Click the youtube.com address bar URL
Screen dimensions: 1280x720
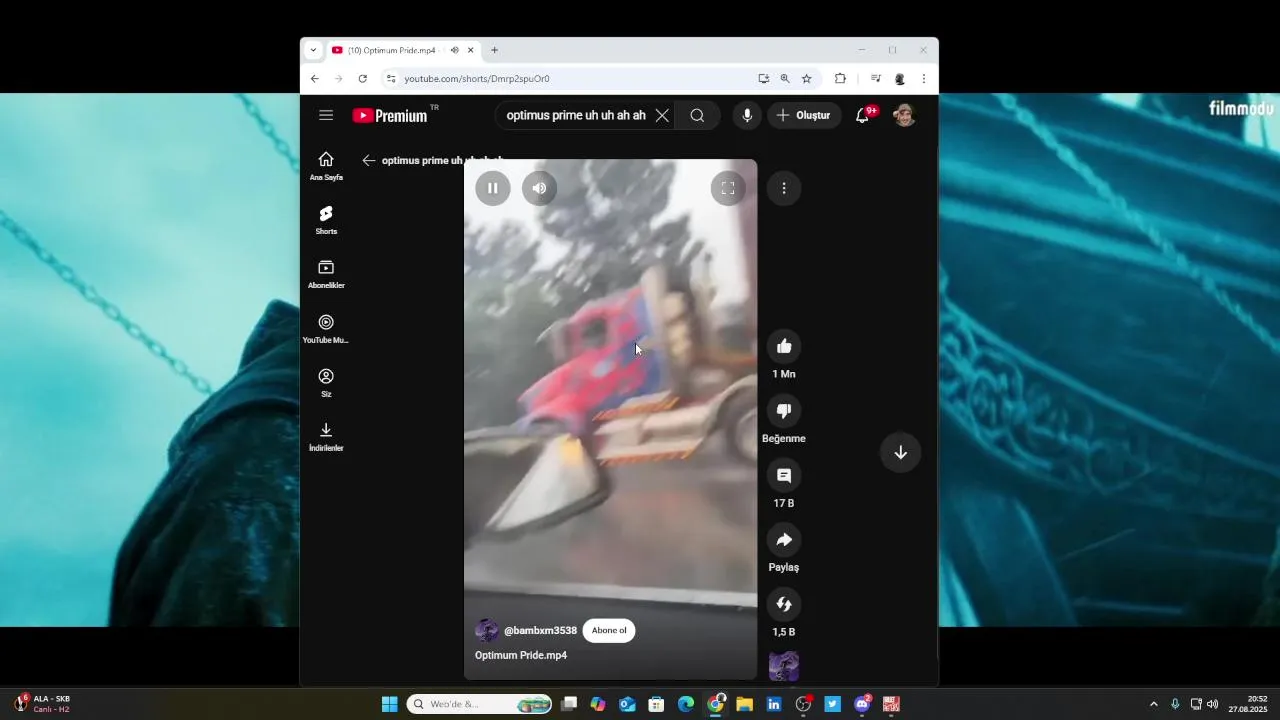click(477, 78)
